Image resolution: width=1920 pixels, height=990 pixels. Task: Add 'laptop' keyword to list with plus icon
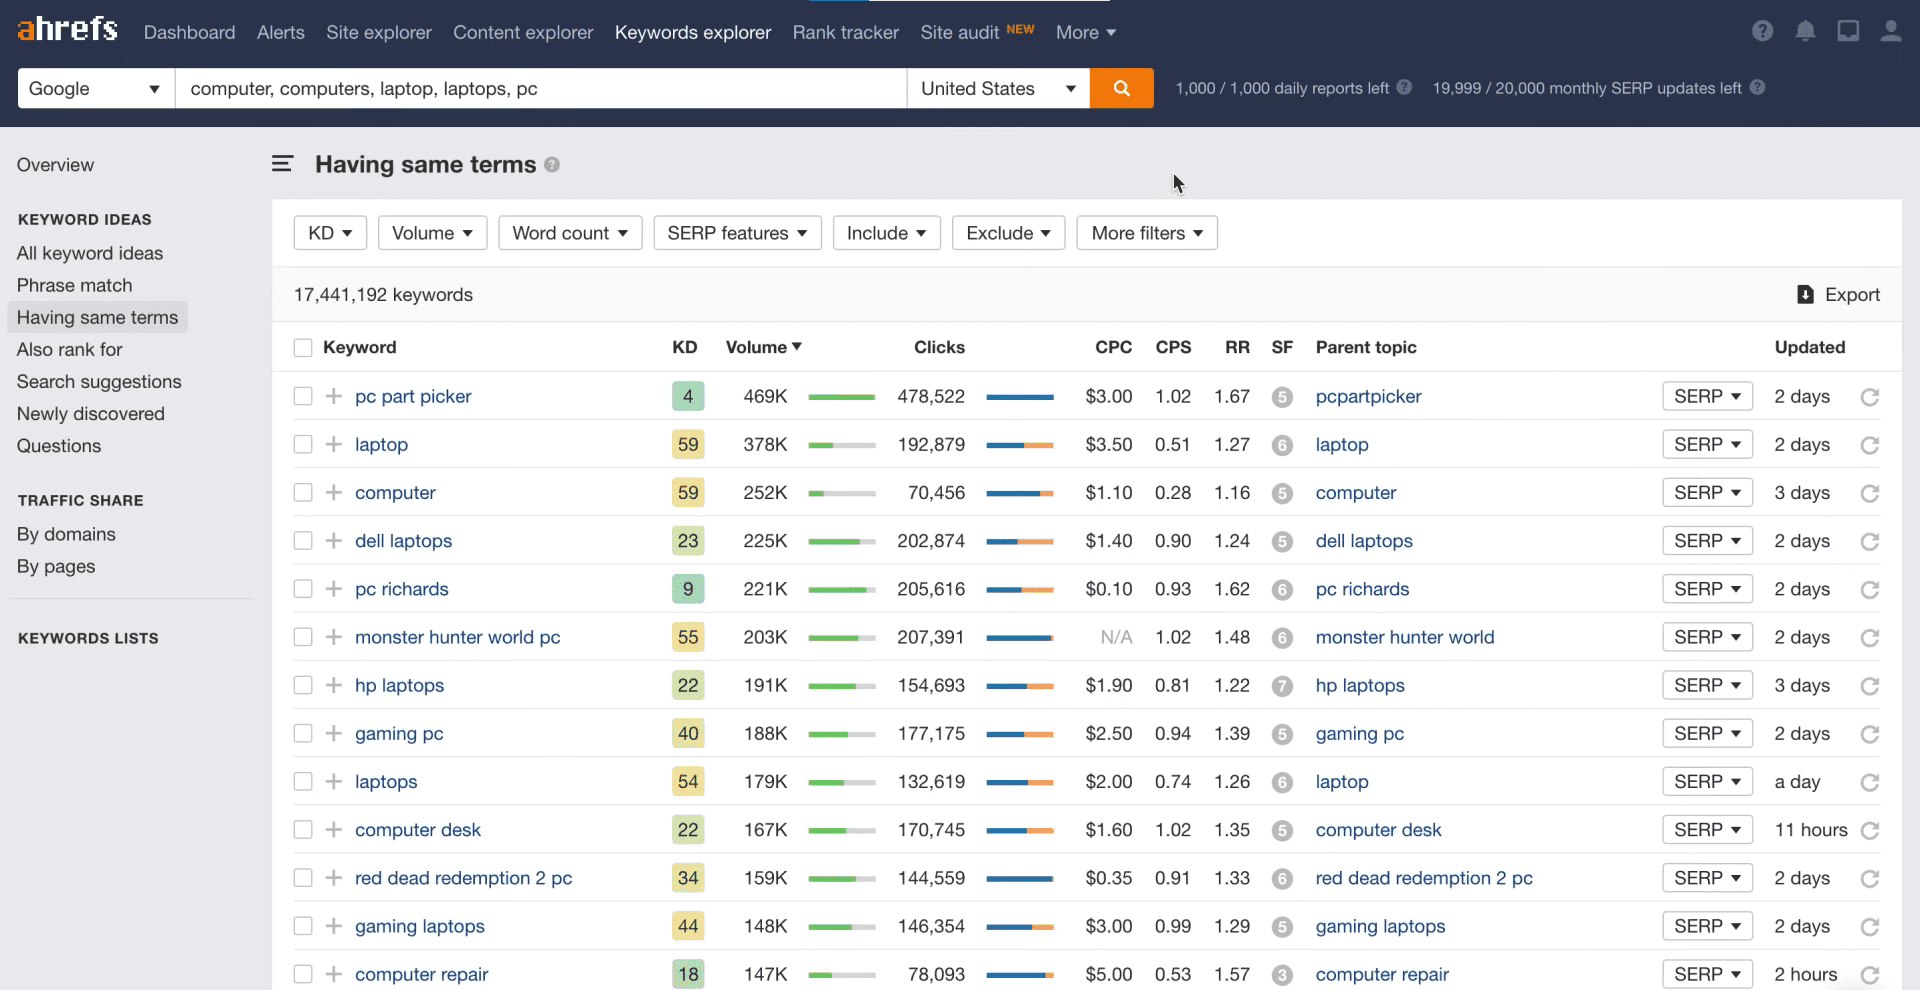[x=334, y=444]
